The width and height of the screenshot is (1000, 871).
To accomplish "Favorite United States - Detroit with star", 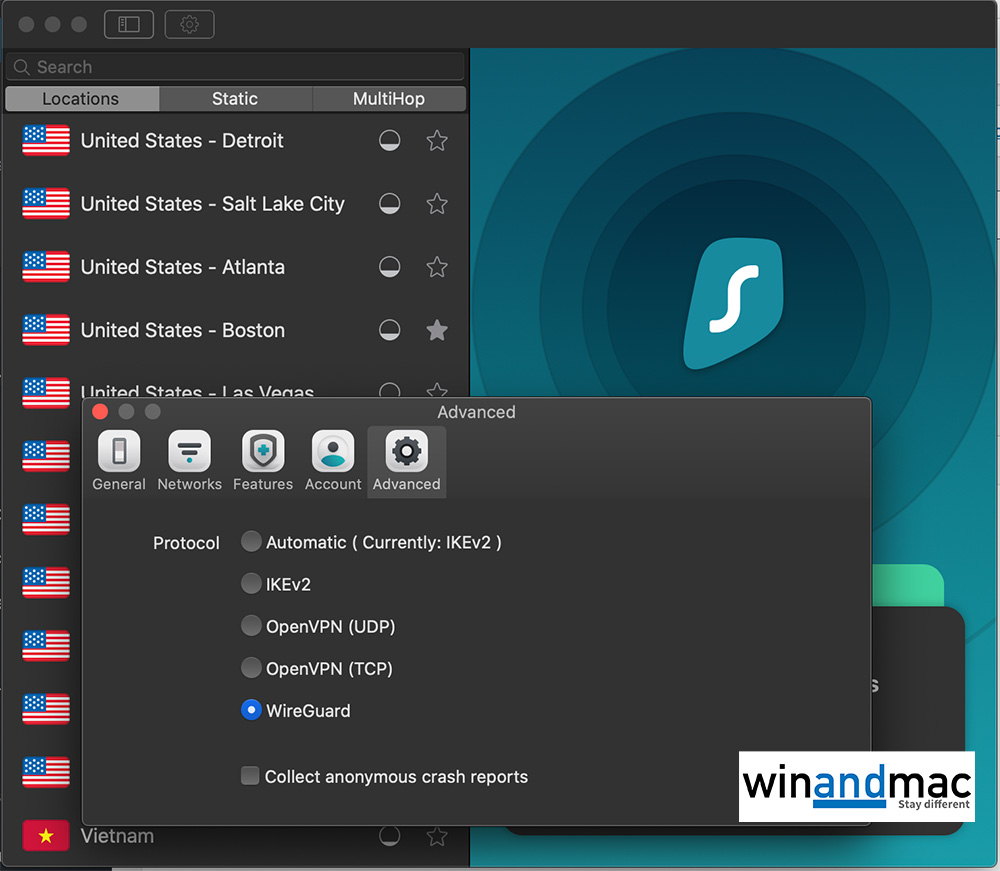I will (x=437, y=141).
